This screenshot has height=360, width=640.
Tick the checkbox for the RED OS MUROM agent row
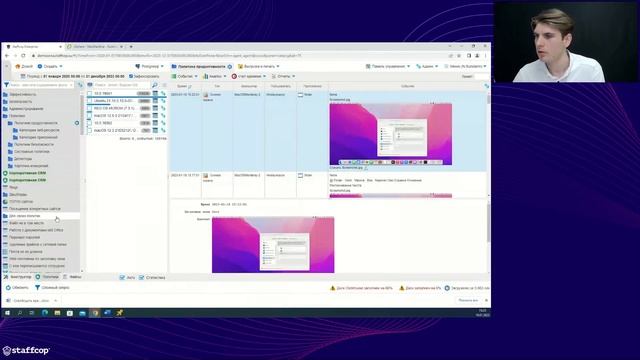coord(90,108)
